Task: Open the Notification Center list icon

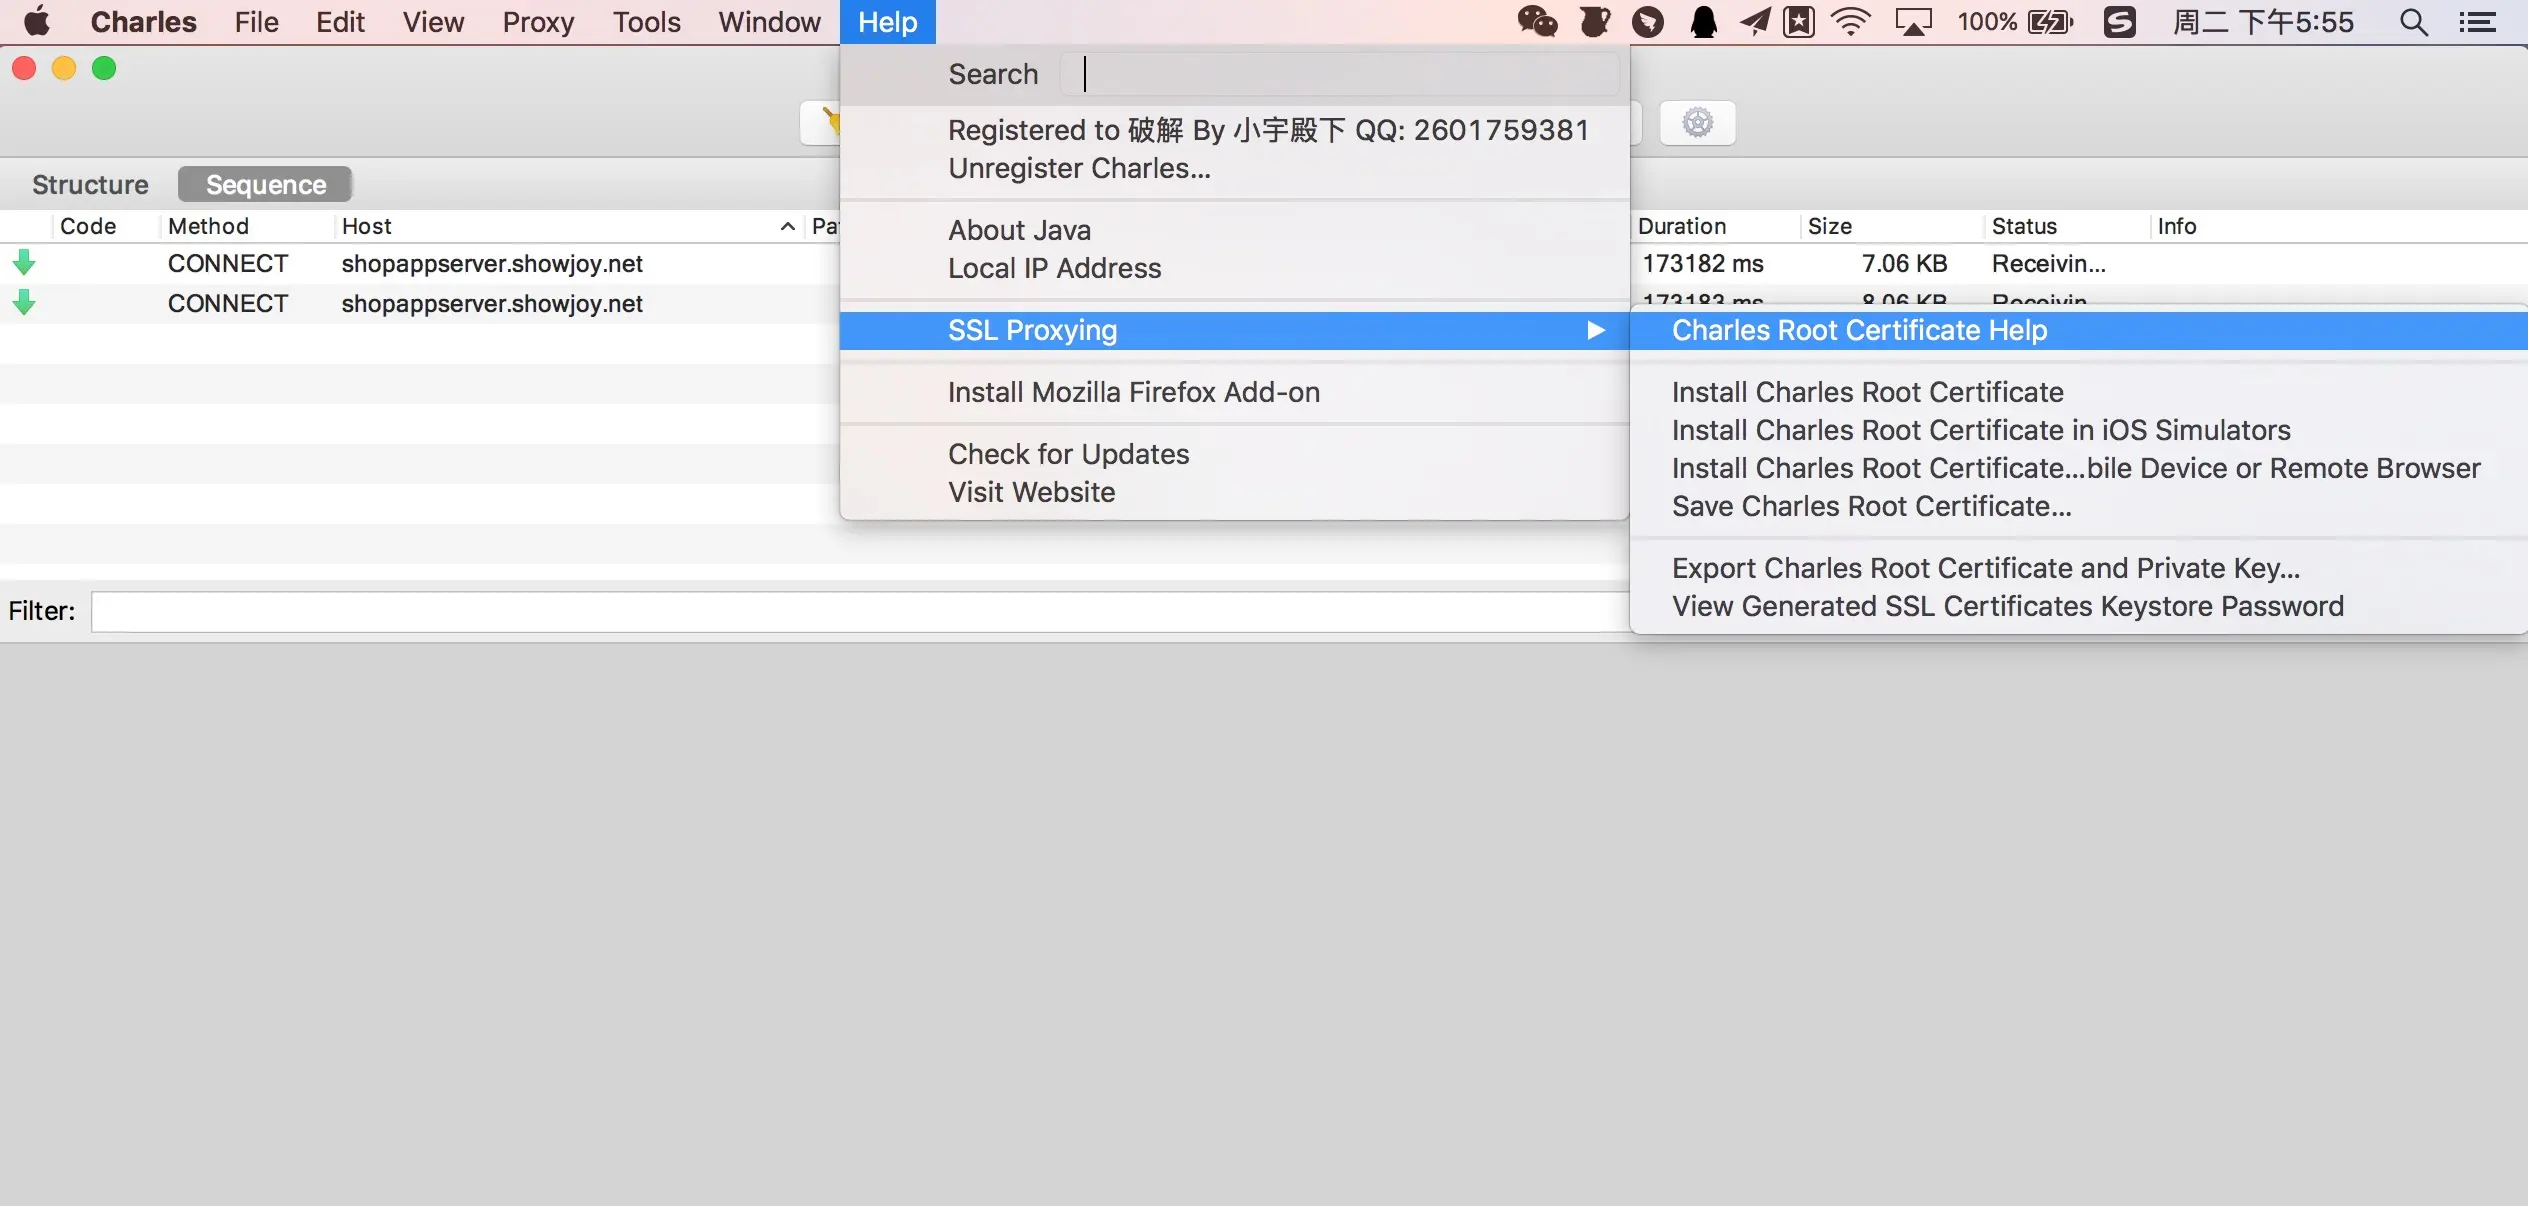Action: 2478,22
